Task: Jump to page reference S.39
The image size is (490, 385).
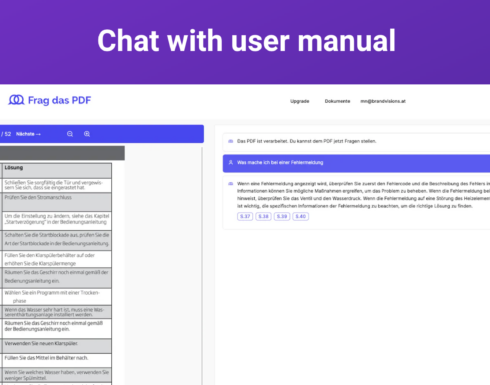Action: tap(282, 216)
